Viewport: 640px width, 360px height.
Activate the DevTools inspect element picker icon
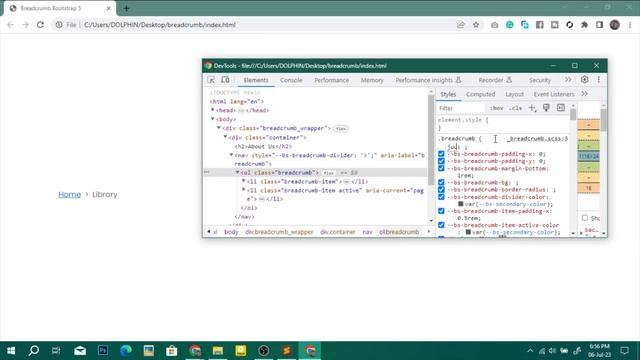tap(211, 80)
